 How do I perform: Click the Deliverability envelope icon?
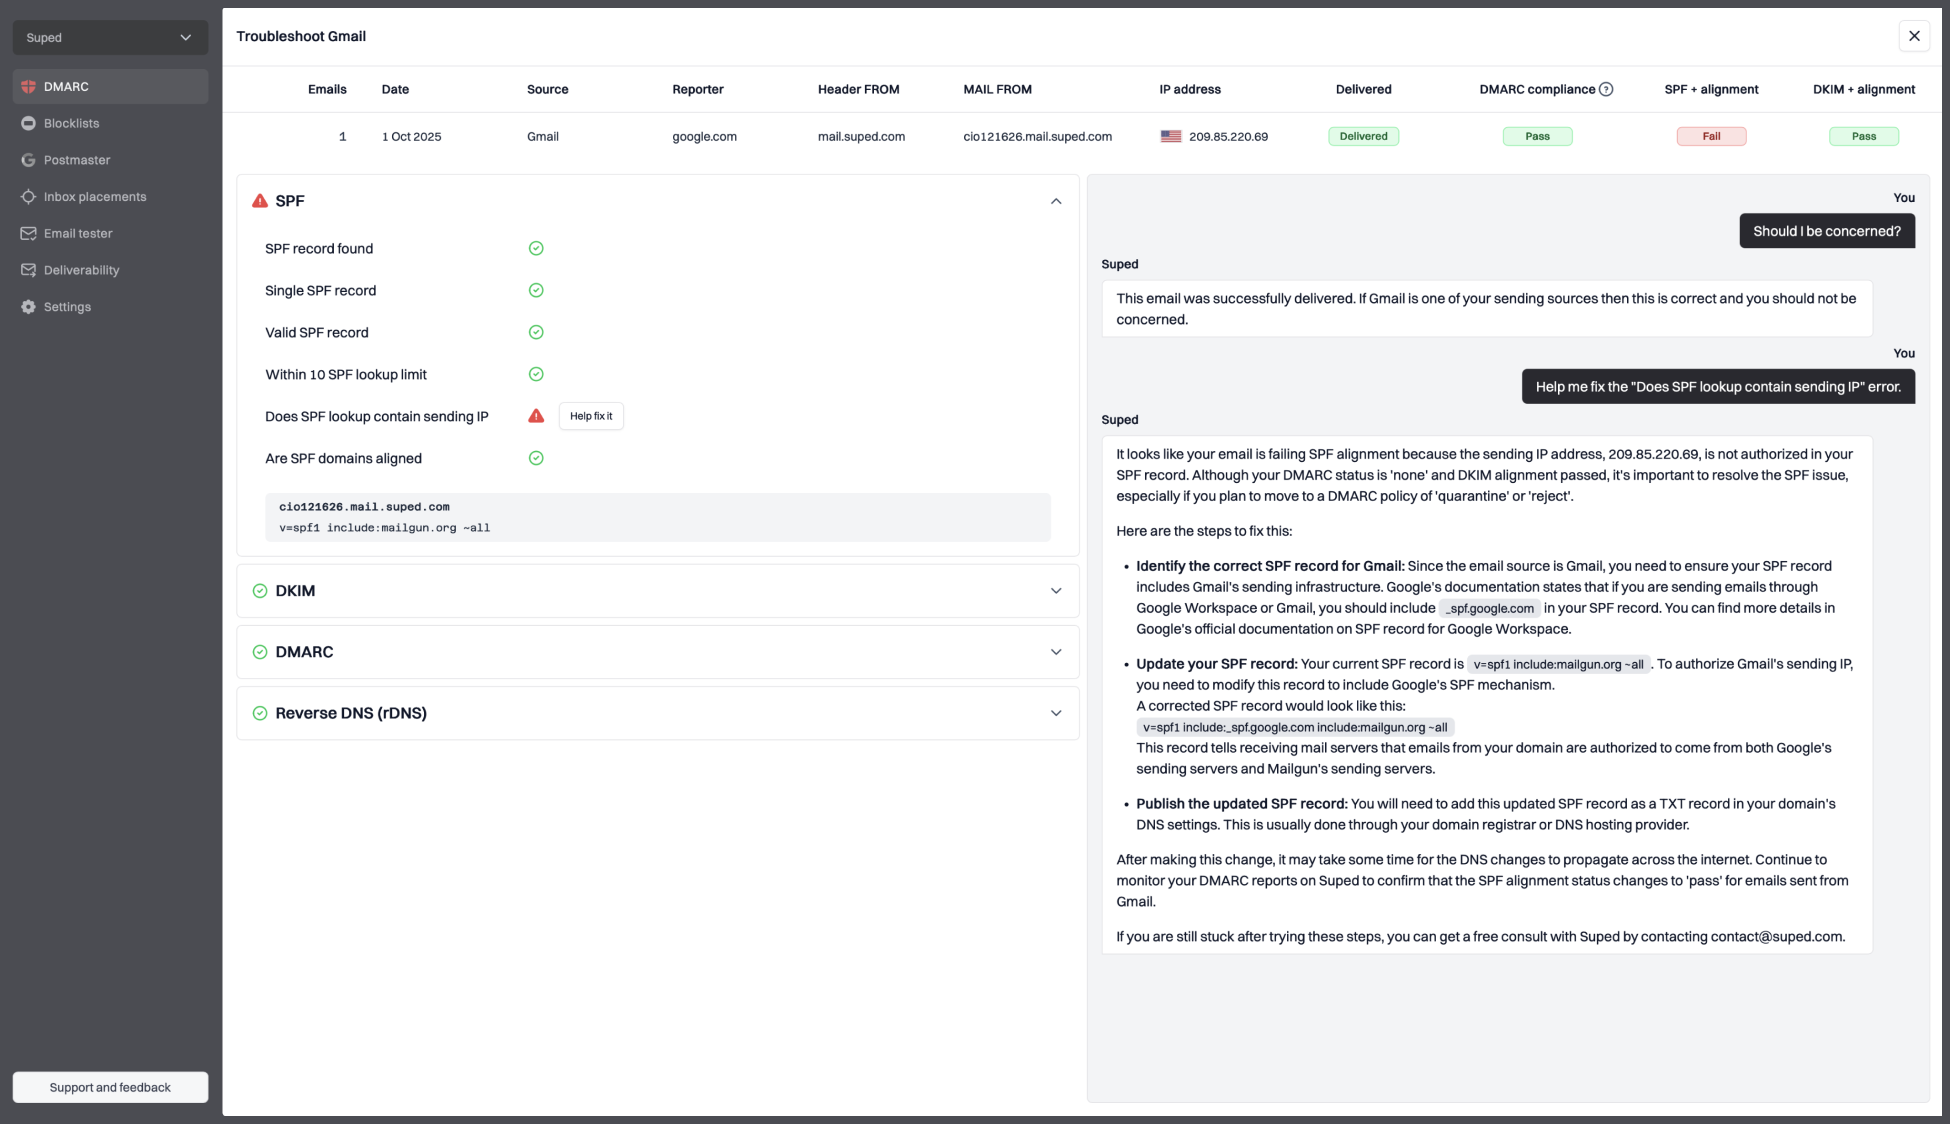tap(28, 270)
